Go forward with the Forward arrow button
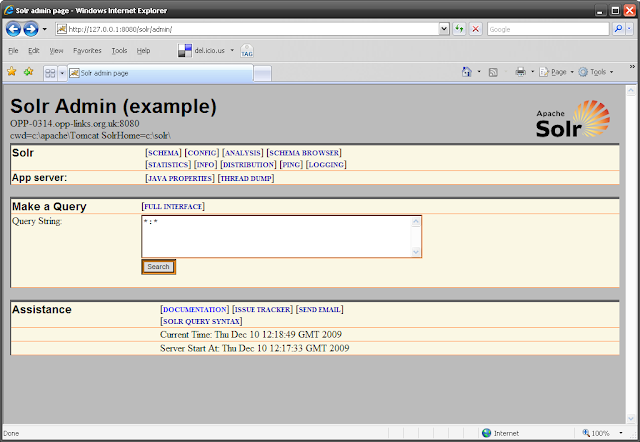Image resolution: width=640 pixels, height=442 pixels. [31, 29]
